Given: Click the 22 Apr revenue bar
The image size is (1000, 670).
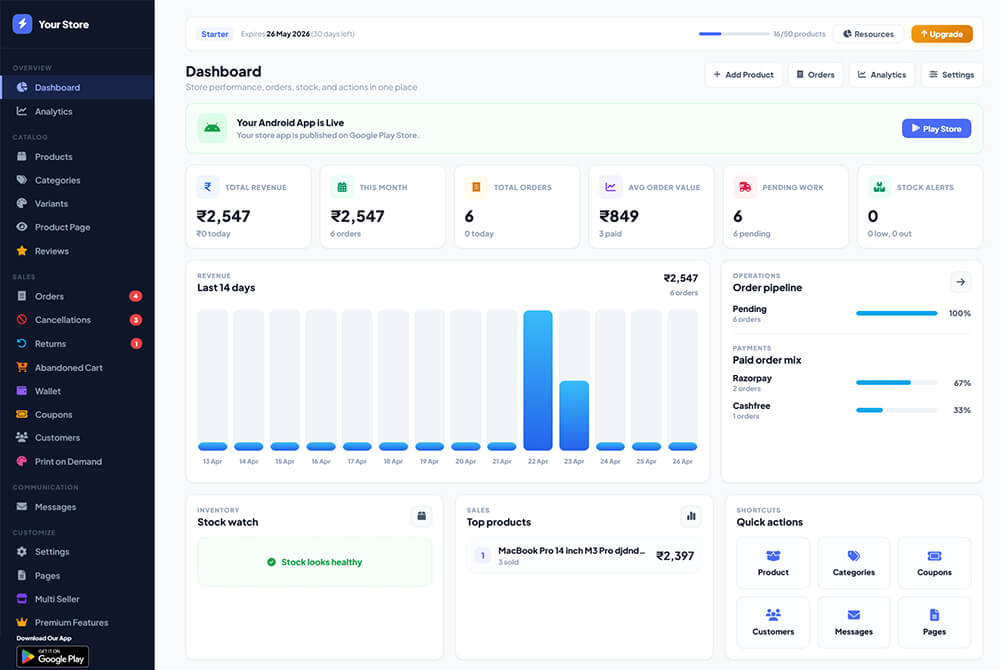Looking at the screenshot, I should tap(538, 380).
